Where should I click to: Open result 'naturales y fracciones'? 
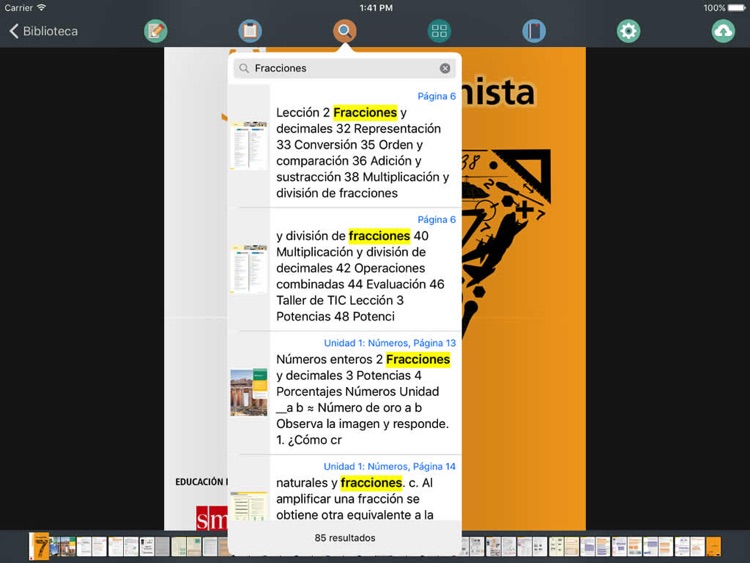[344, 488]
